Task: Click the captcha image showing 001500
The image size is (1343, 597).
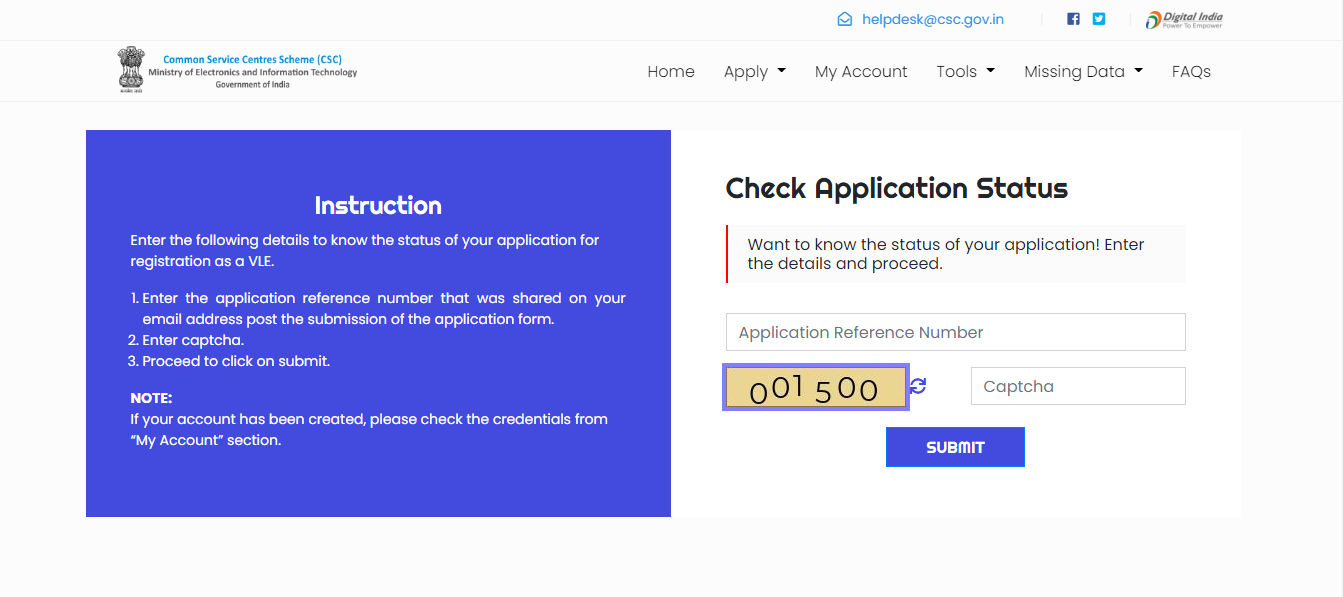Action: tap(815, 387)
